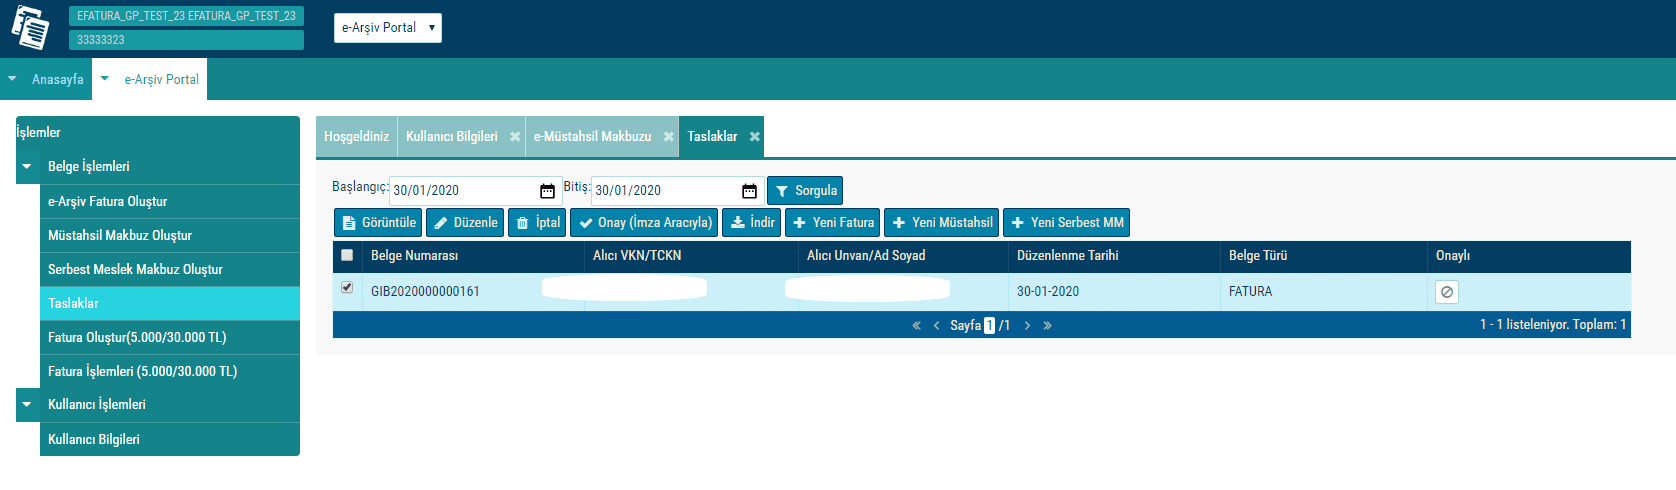Viewport: 1676px width, 490px height.
Task: Click the Sorgula filter button
Action: tap(805, 191)
